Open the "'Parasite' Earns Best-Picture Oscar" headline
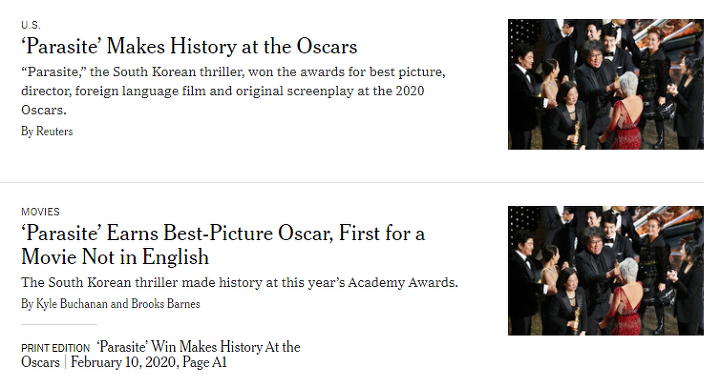The width and height of the screenshot is (720, 387). (x=223, y=245)
